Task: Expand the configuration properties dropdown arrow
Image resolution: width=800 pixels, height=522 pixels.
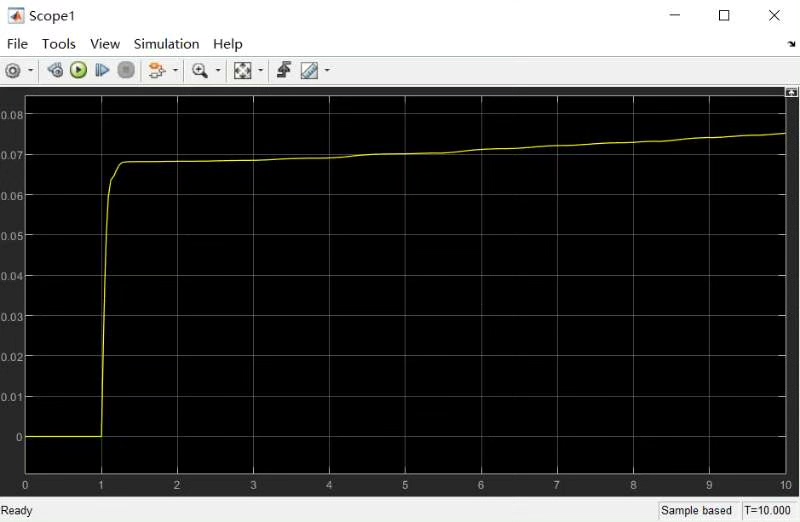Action: (x=31, y=70)
